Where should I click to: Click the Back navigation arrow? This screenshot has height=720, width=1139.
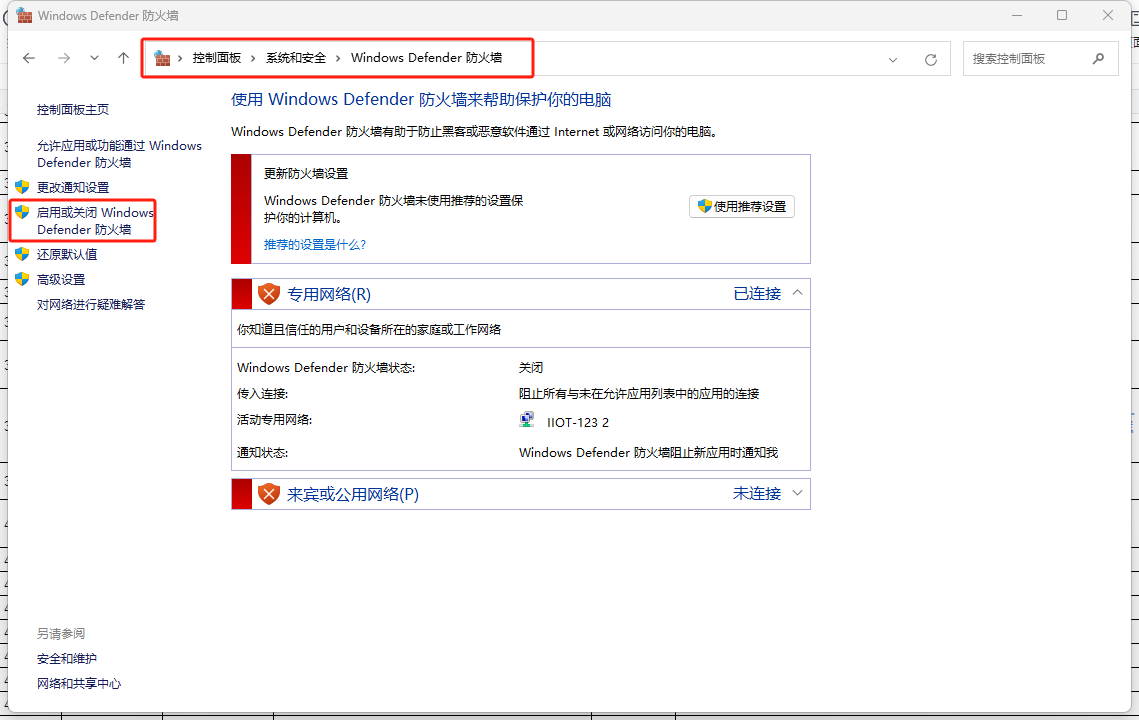click(29, 58)
